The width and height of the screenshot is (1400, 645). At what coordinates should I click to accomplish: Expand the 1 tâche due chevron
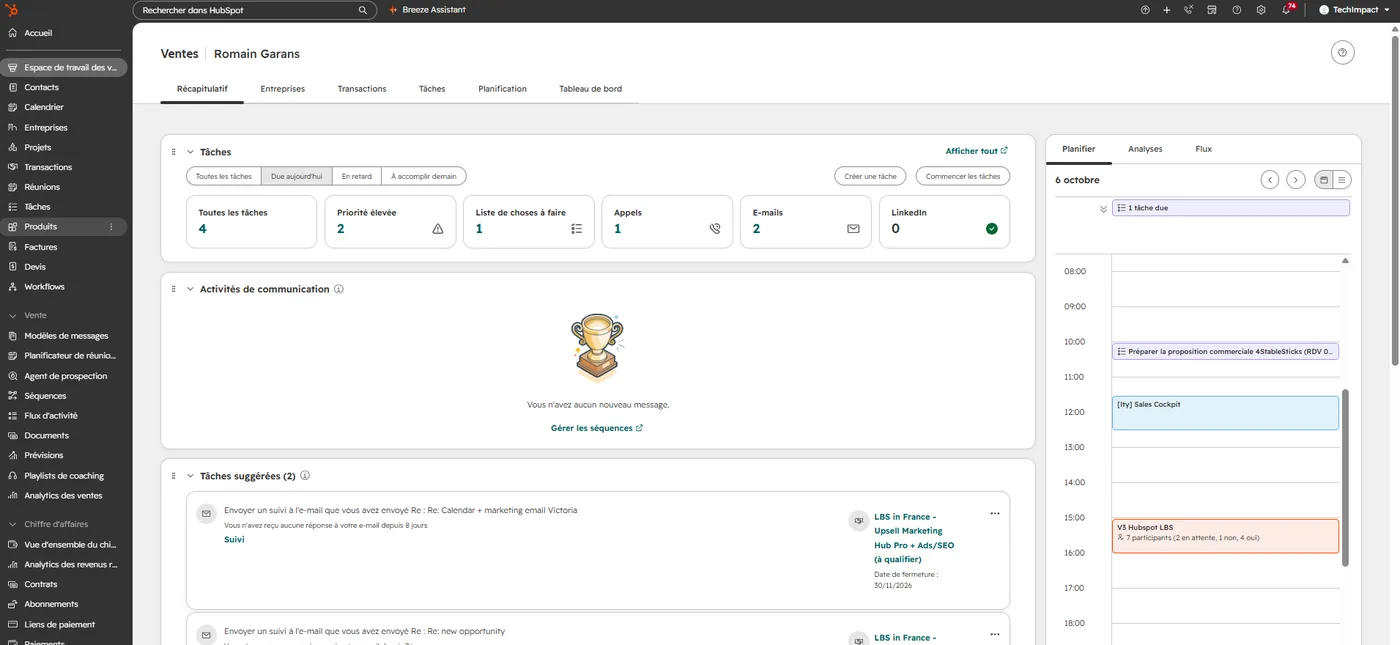pyautogui.click(x=1103, y=209)
